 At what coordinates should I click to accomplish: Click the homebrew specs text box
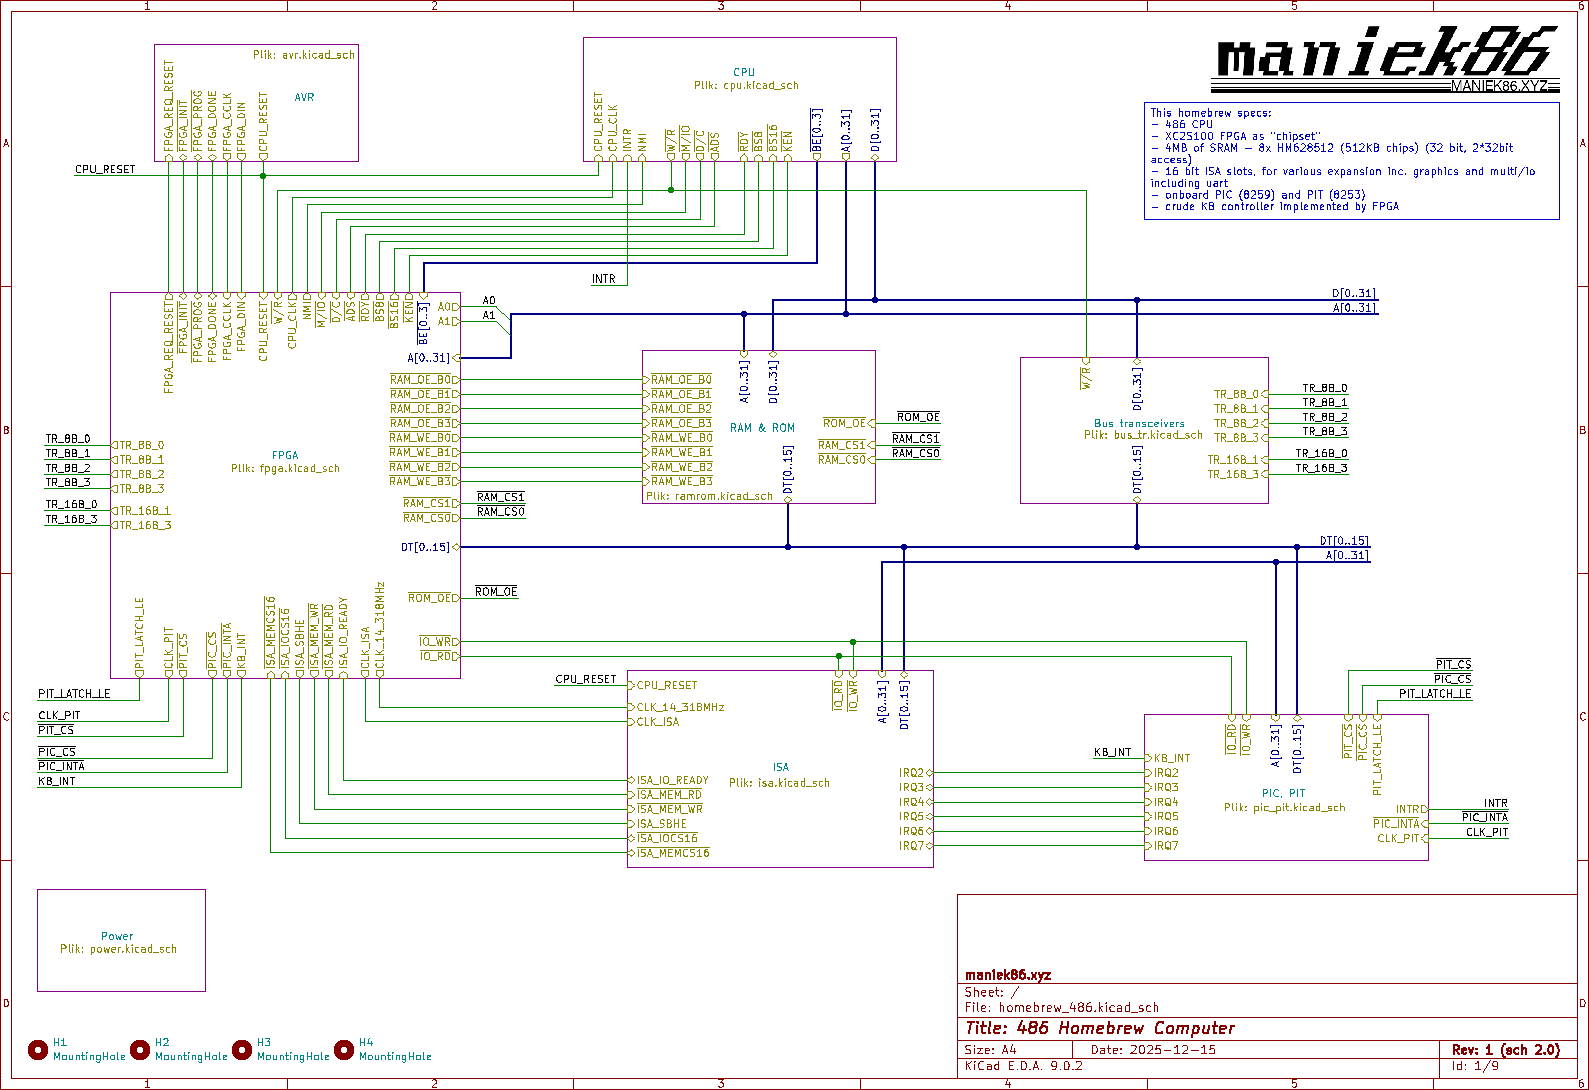point(1350,160)
